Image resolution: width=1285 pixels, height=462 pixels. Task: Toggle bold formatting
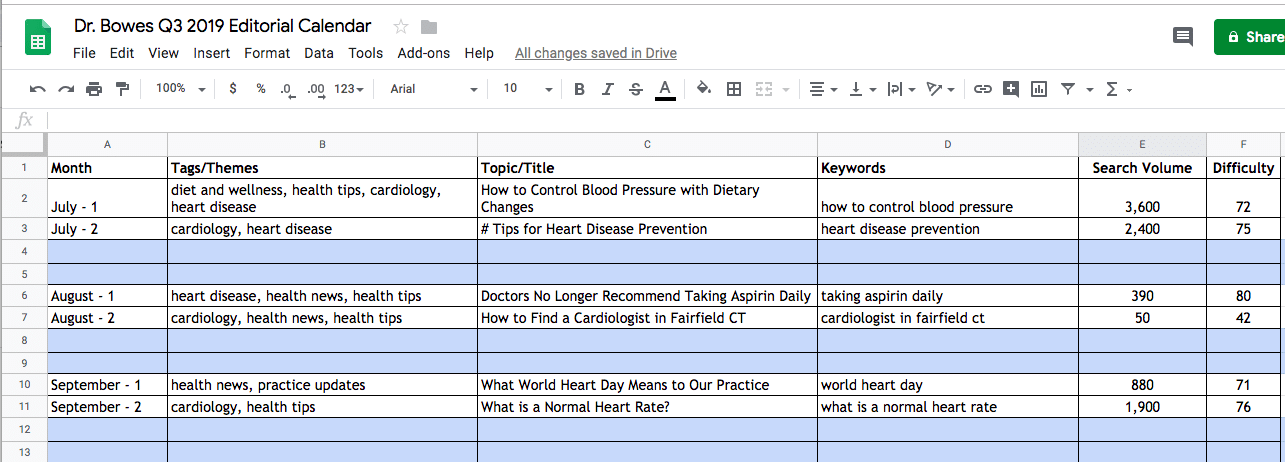click(x=579, y=89)
